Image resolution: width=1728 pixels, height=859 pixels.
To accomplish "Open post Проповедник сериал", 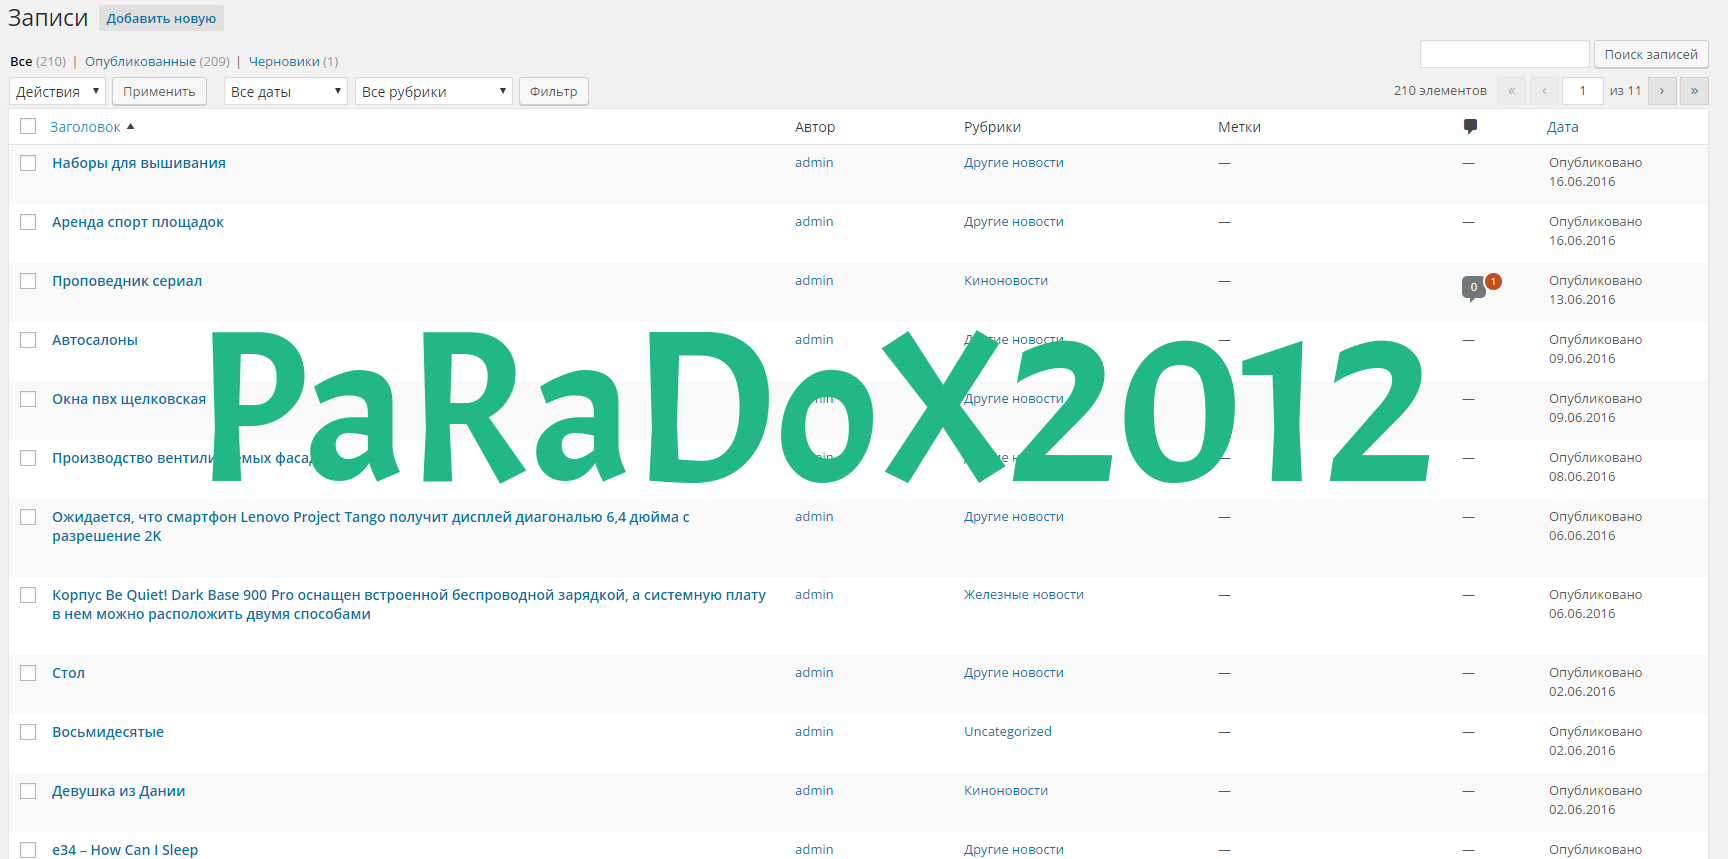I will (x=127, y=281).
